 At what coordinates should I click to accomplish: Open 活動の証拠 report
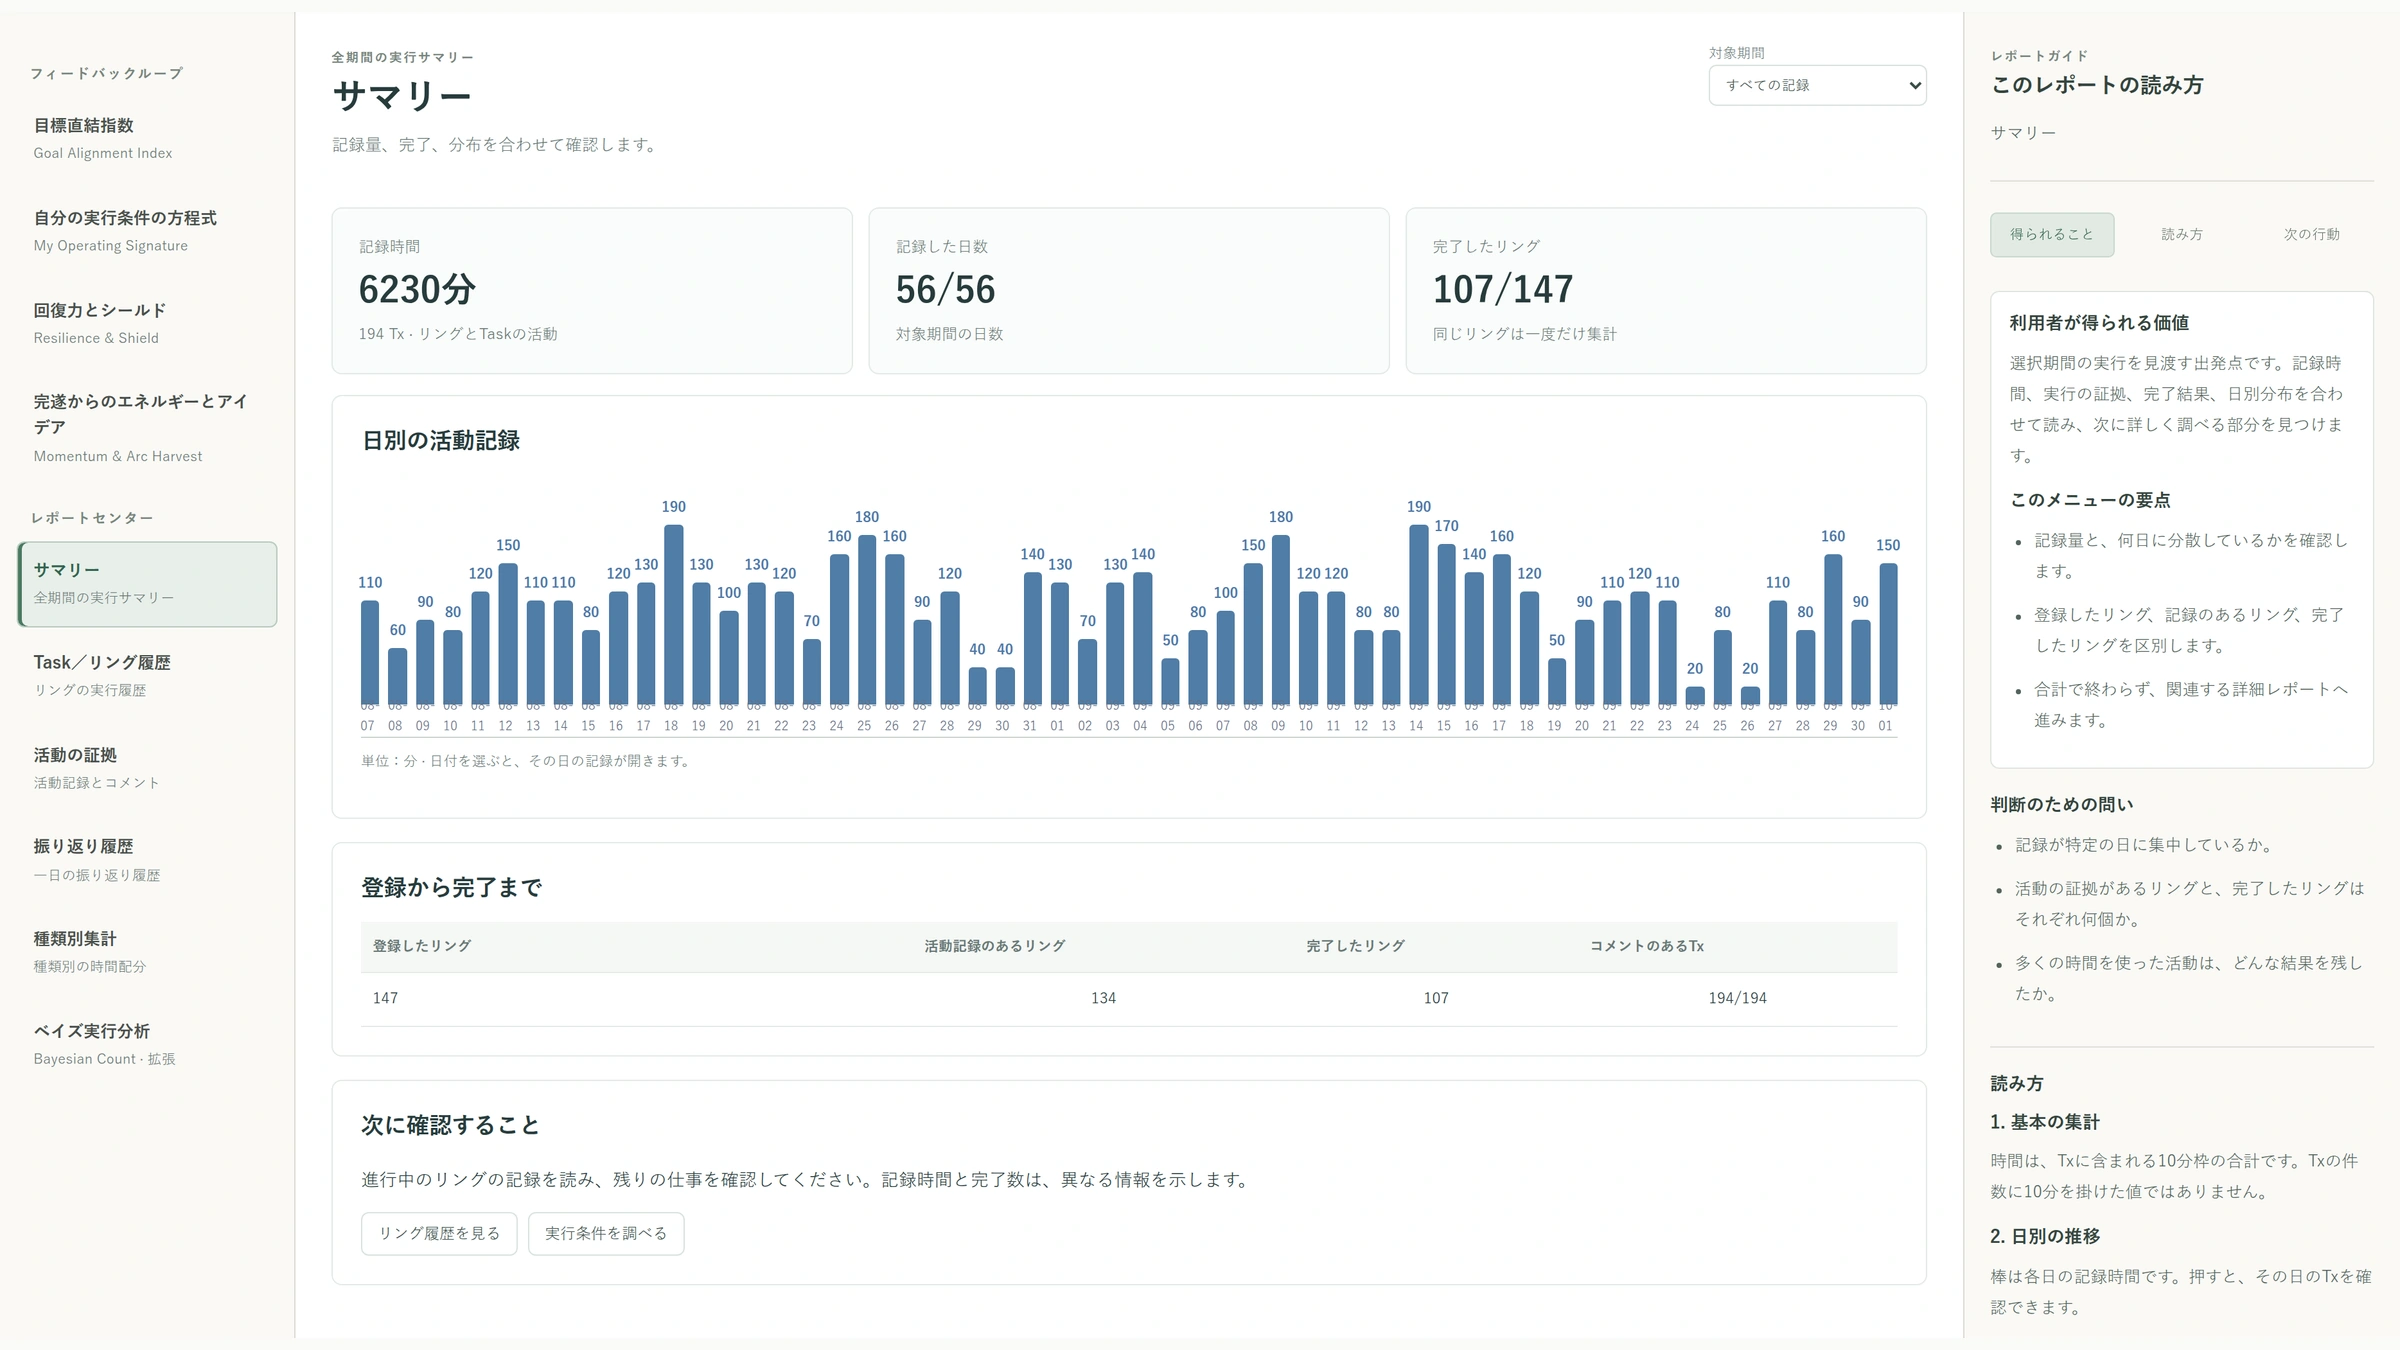click(147, 768)
